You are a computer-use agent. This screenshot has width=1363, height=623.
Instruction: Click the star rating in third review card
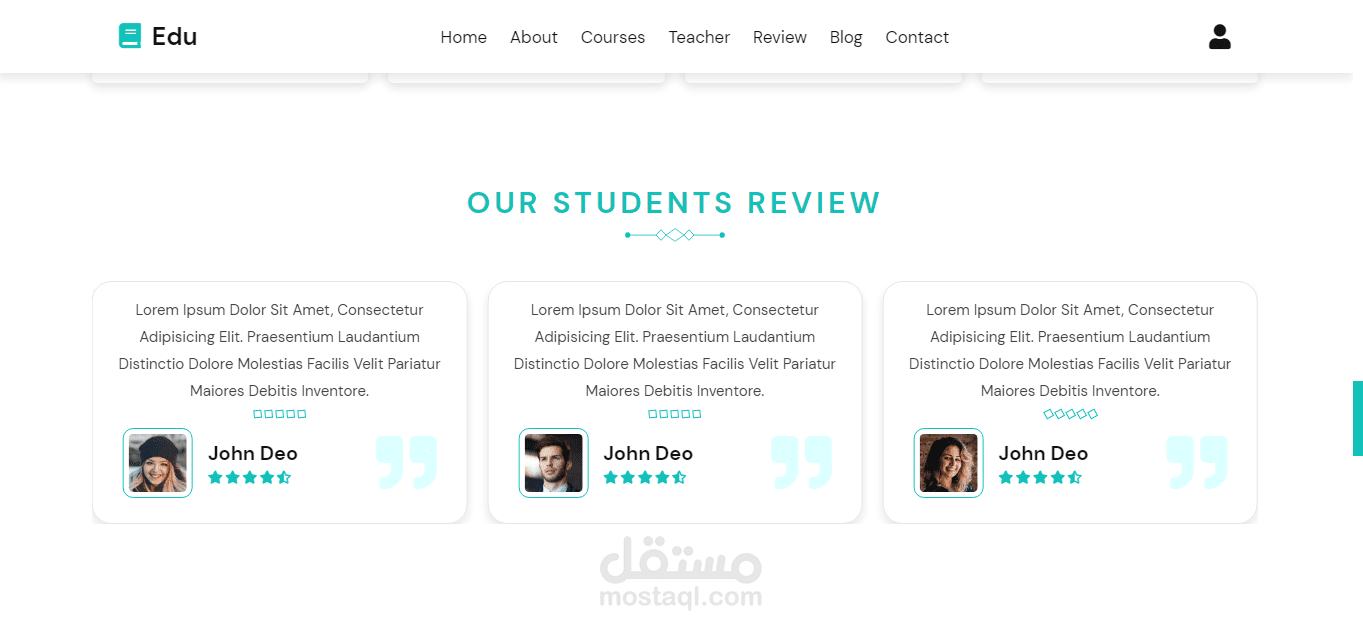click(1040, 478)
